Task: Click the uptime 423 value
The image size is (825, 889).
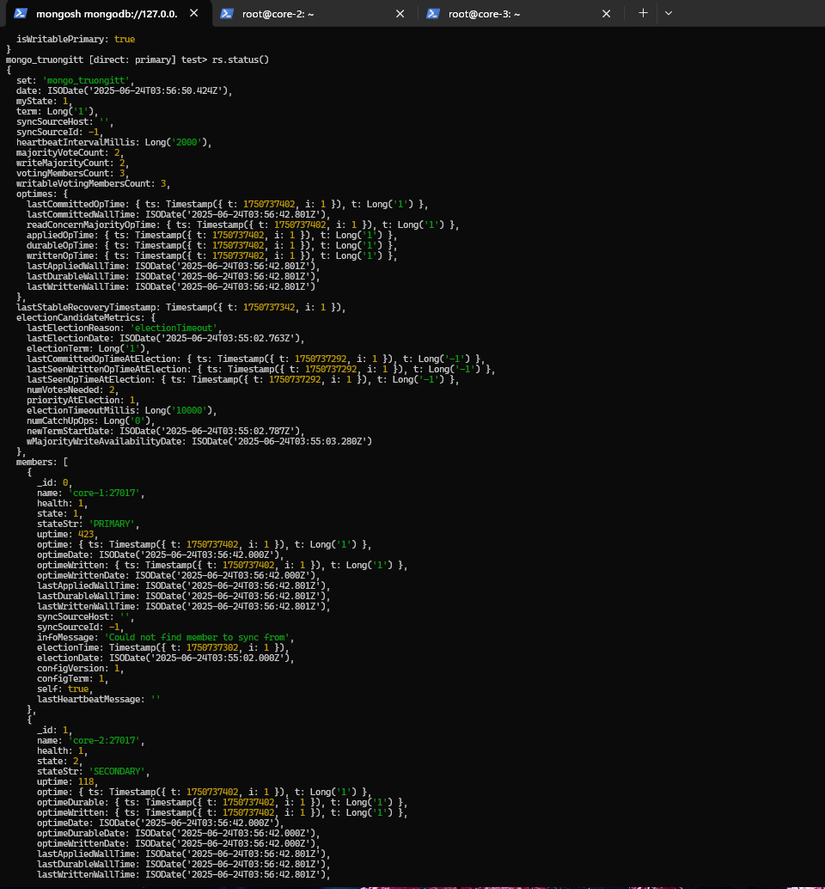Action: (86, 534)
